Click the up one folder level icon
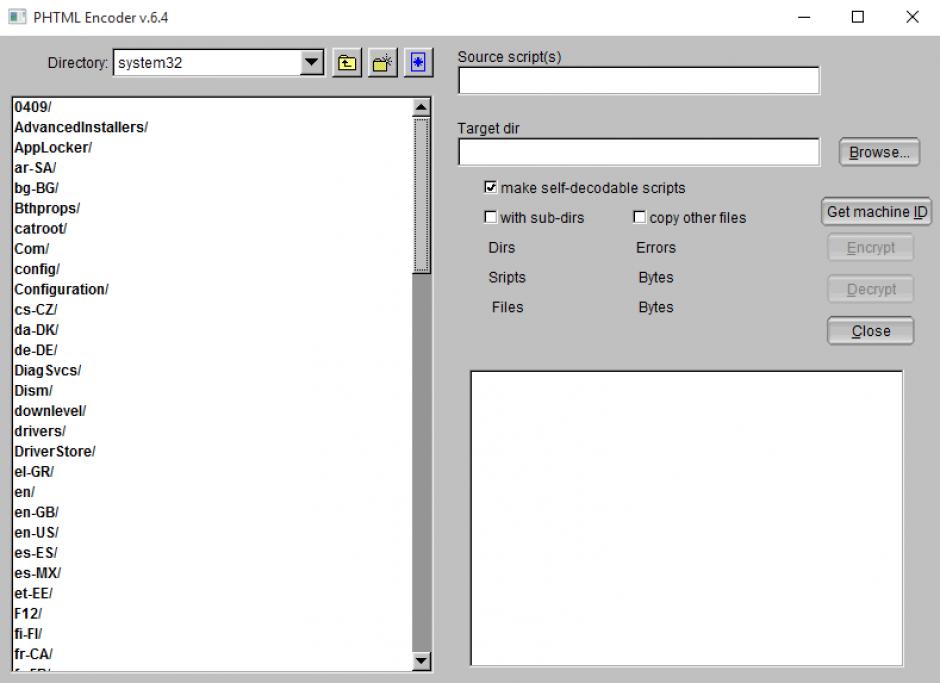This screenshot has width=940, height=683. [x=346, y=63]
